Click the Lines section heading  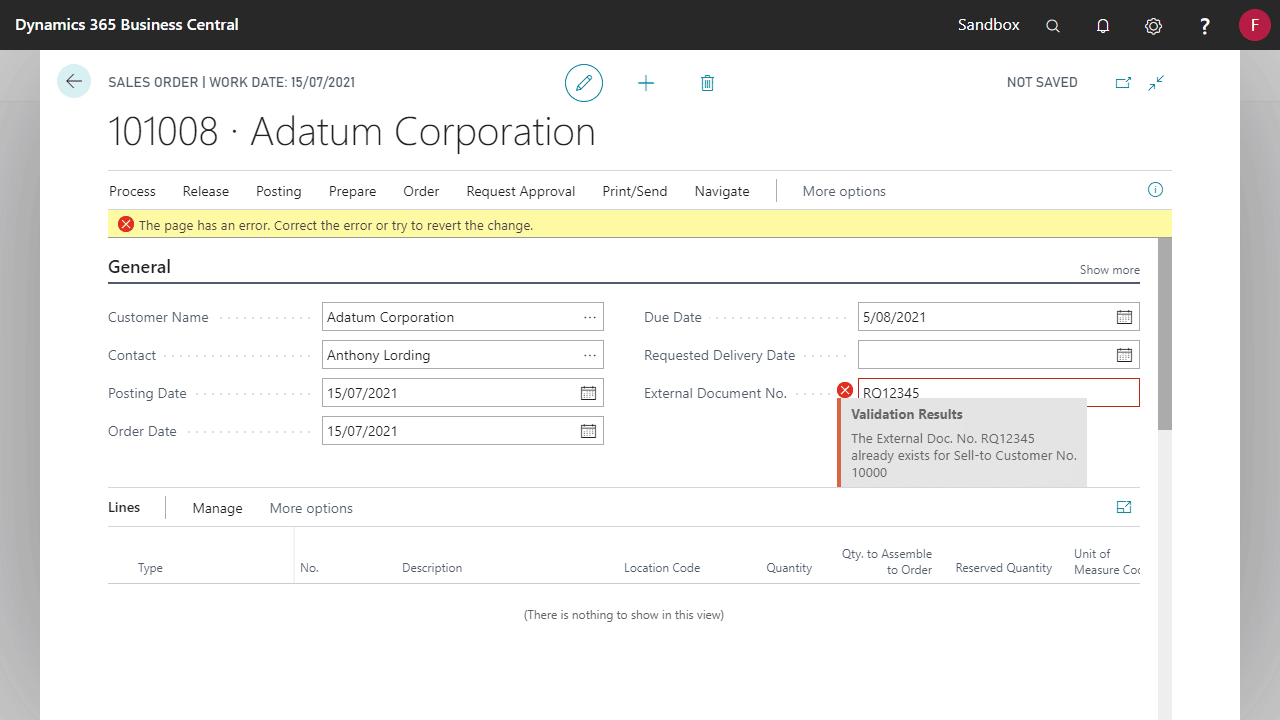(124, 507)
